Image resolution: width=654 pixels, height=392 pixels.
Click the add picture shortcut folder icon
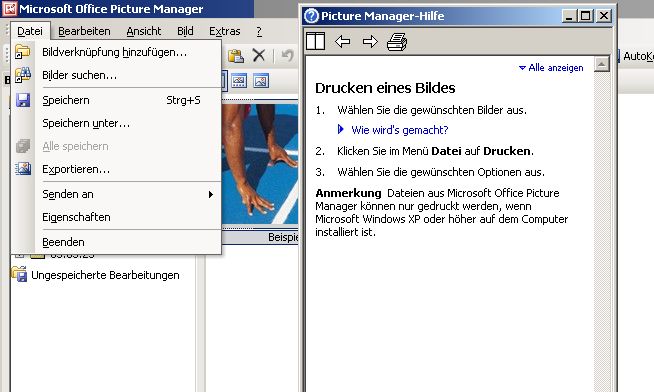(x=23, y=52)
